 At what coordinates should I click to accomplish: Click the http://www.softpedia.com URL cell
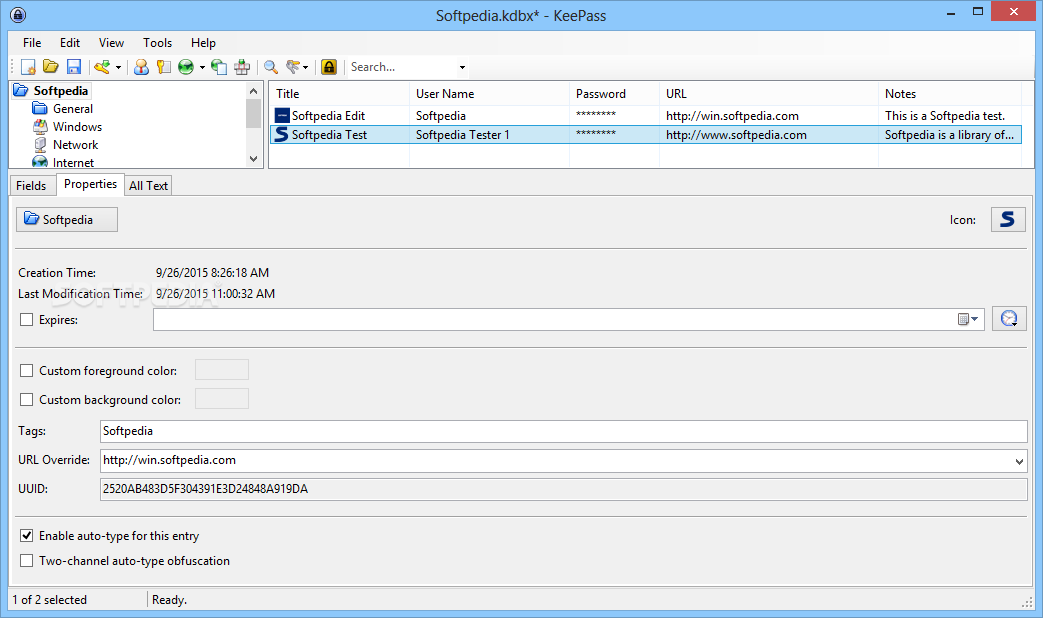click(x=736, y=135)
